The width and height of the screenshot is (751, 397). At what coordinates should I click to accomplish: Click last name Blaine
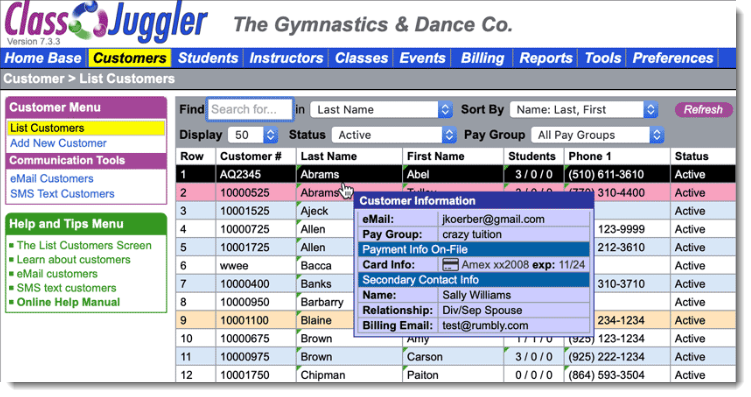click(316, 320)
